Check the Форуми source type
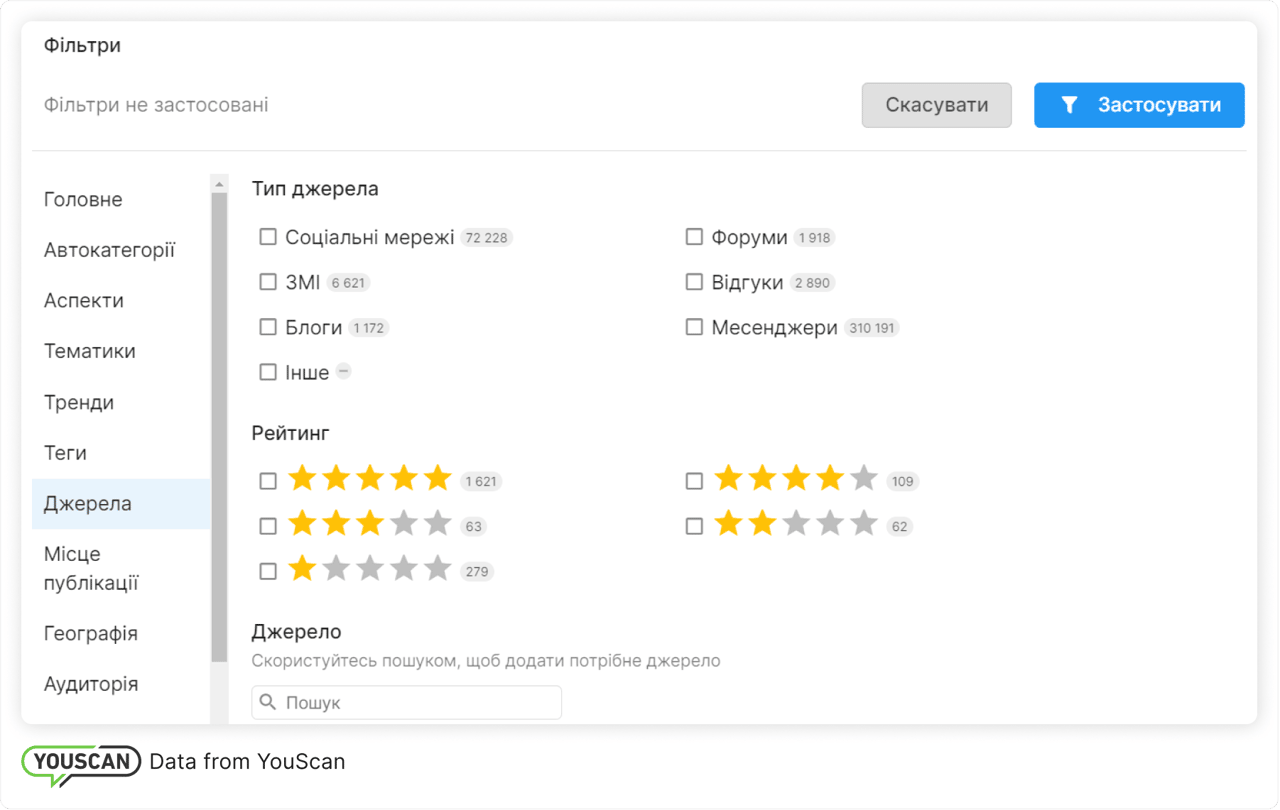This screenshot has height=810, width=1280. click(694, 236)
